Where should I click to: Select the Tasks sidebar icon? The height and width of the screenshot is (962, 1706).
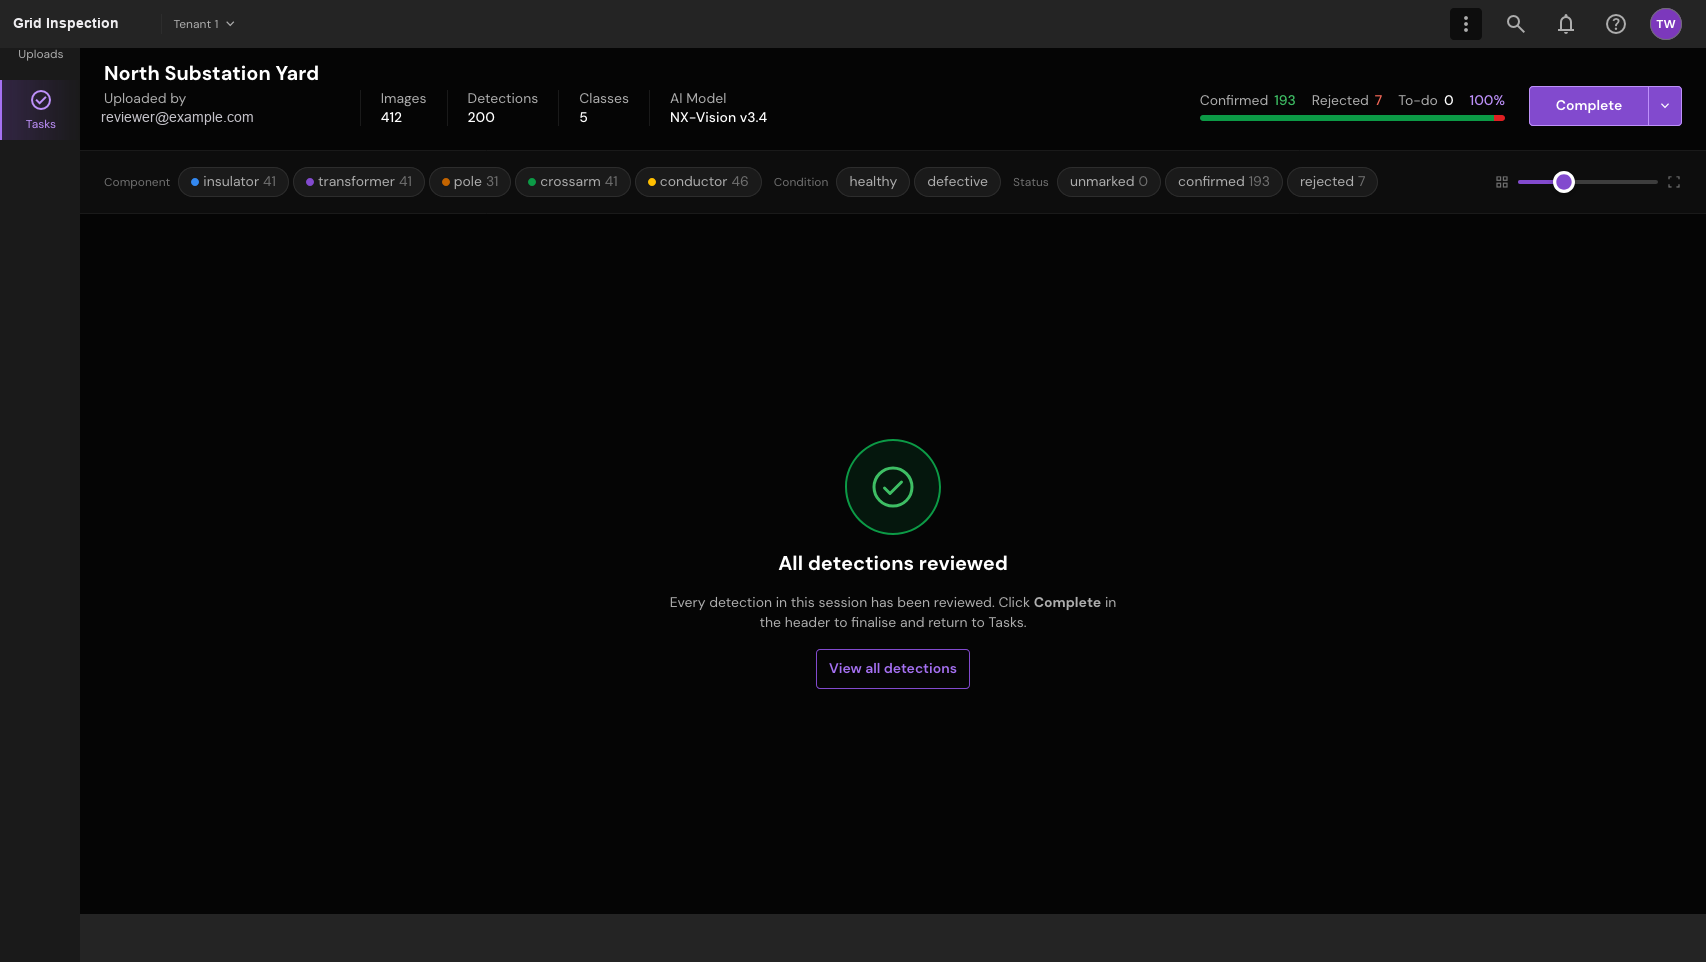point(41,109)
